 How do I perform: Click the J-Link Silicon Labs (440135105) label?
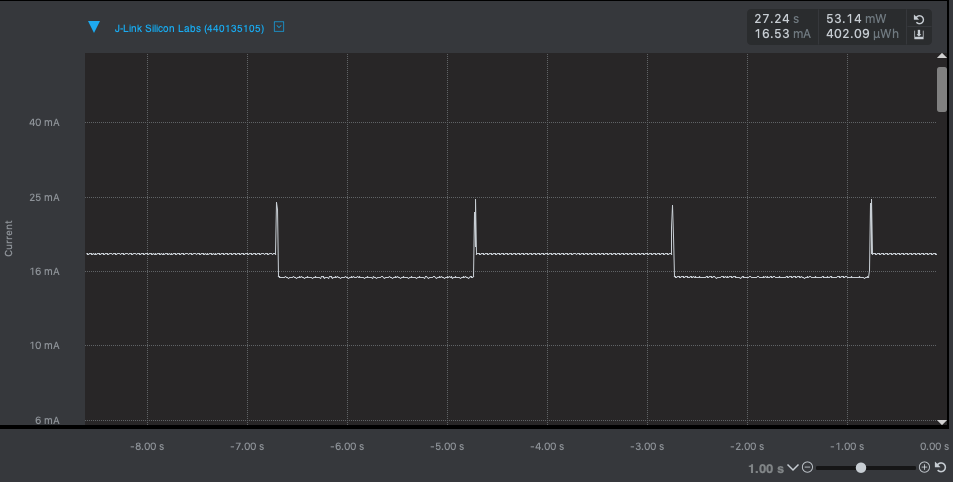click(189, 28)
